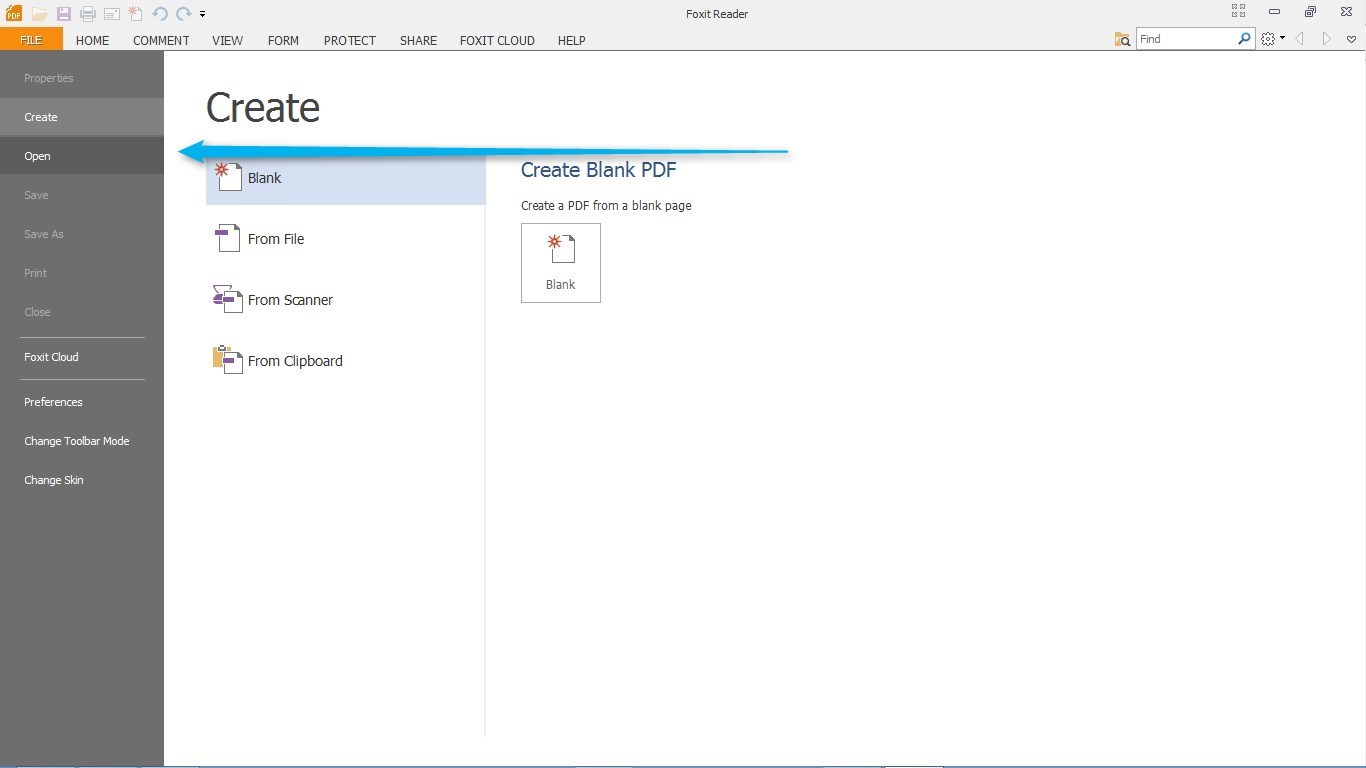This screenshot has height=768, width=1366.
Task: Go to the PROTECT ribbon tab
Action: [350, 40]
